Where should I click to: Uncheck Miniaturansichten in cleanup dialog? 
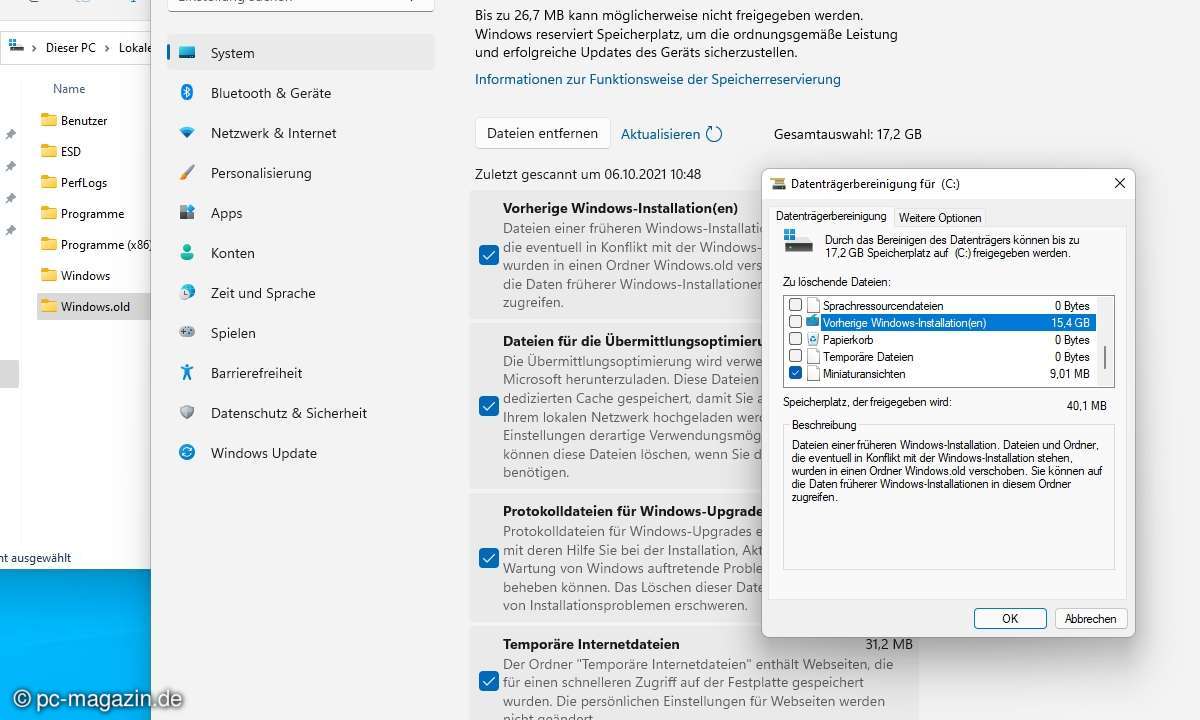(x=796, y=373)
